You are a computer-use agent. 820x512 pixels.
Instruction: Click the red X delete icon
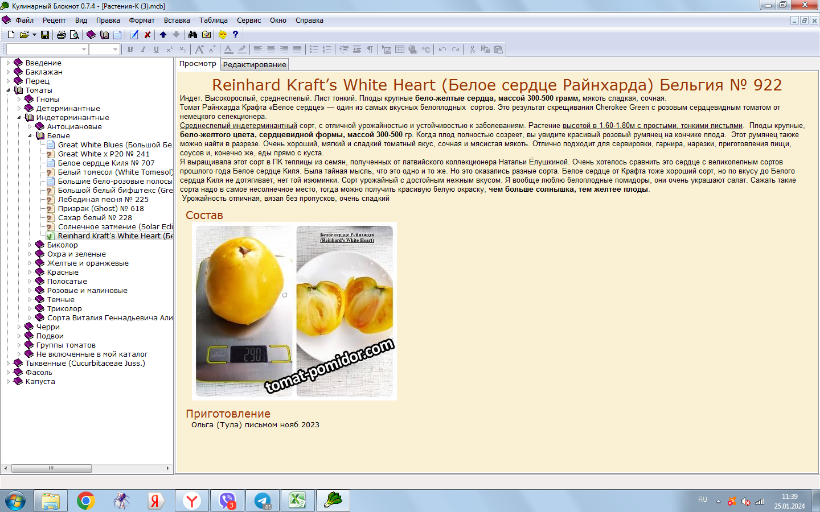click(147, 35)
